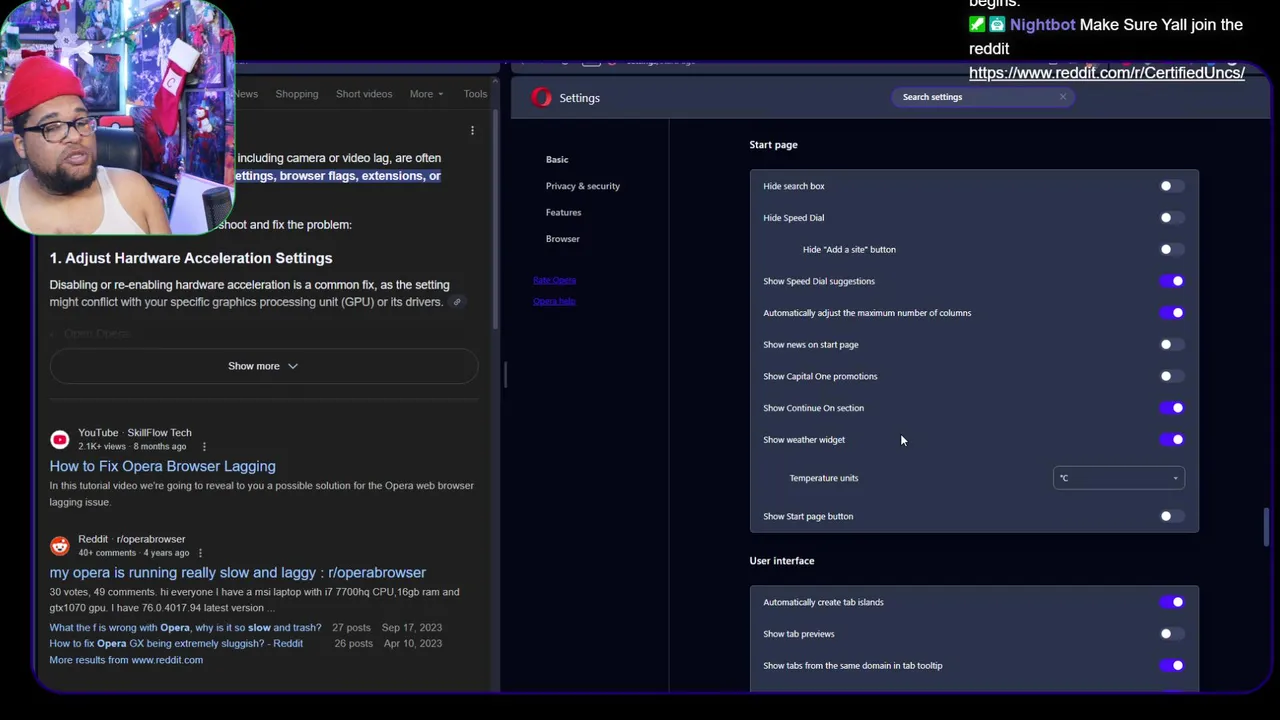Click the streamer webcam overlay

(x=118, y=117)
